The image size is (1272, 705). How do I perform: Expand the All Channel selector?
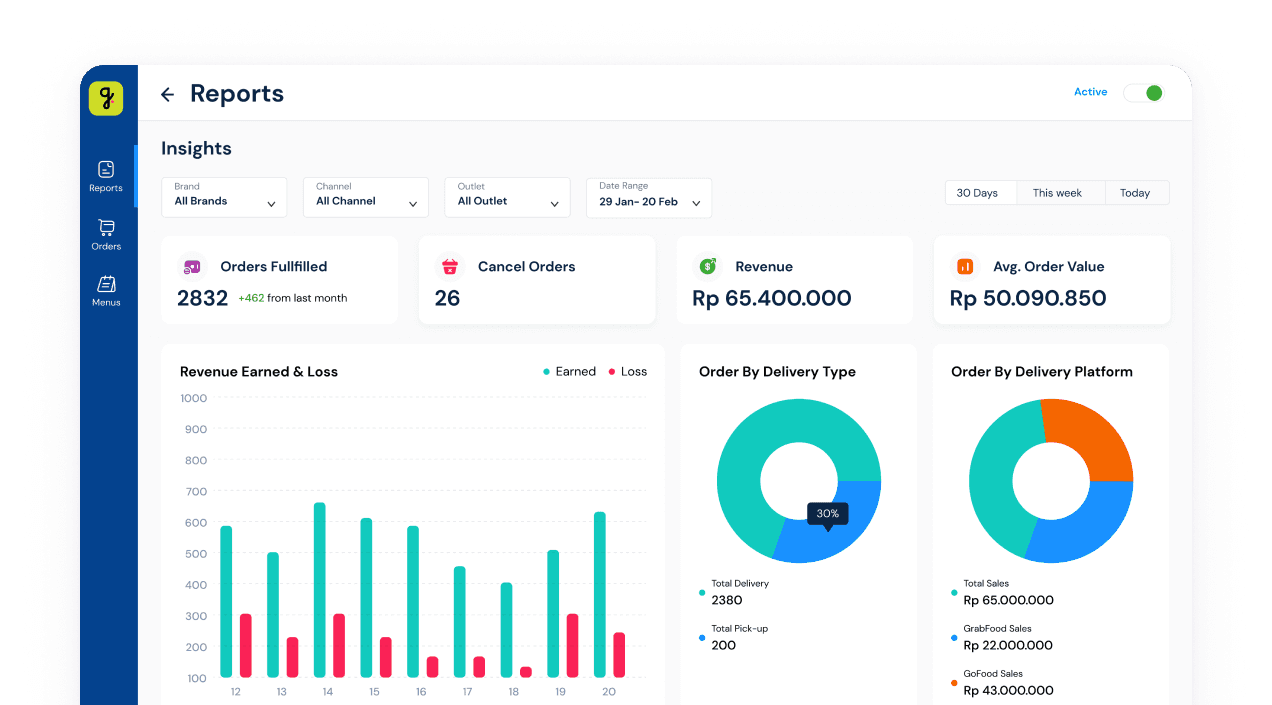[365, 197]
